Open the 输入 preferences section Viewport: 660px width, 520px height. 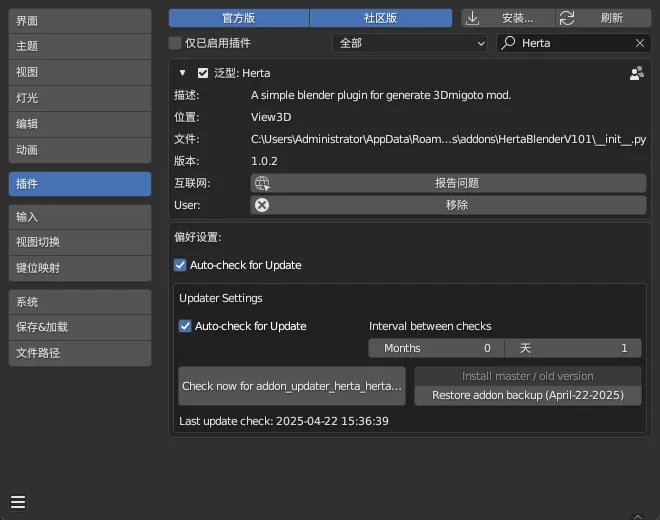80,217
